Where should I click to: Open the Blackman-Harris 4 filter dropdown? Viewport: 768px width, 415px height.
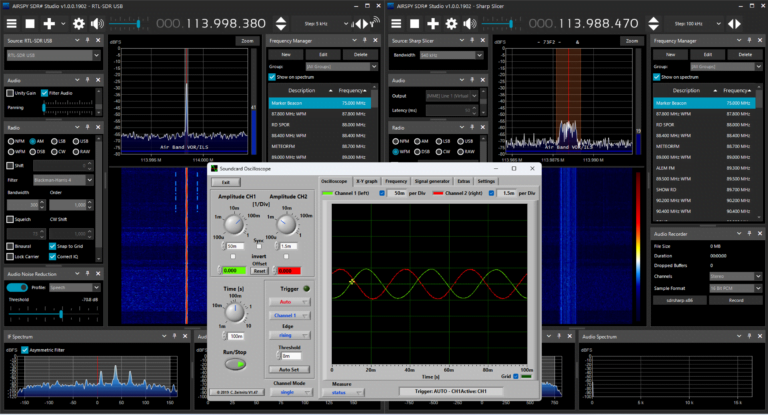click(x=90, y=180)
